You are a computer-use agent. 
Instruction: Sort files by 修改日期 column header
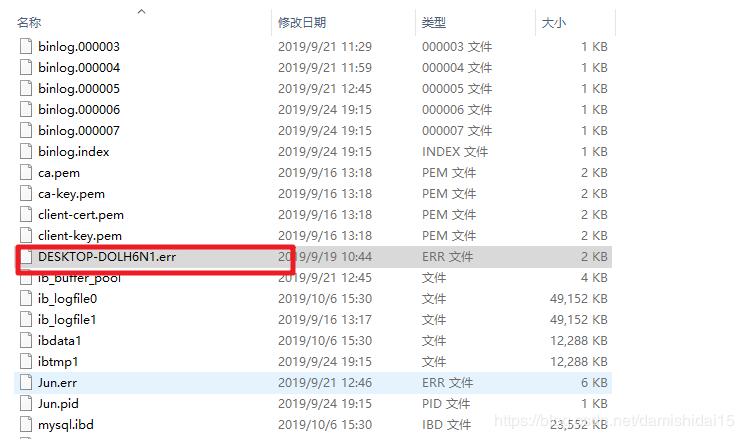pos(302,22)
